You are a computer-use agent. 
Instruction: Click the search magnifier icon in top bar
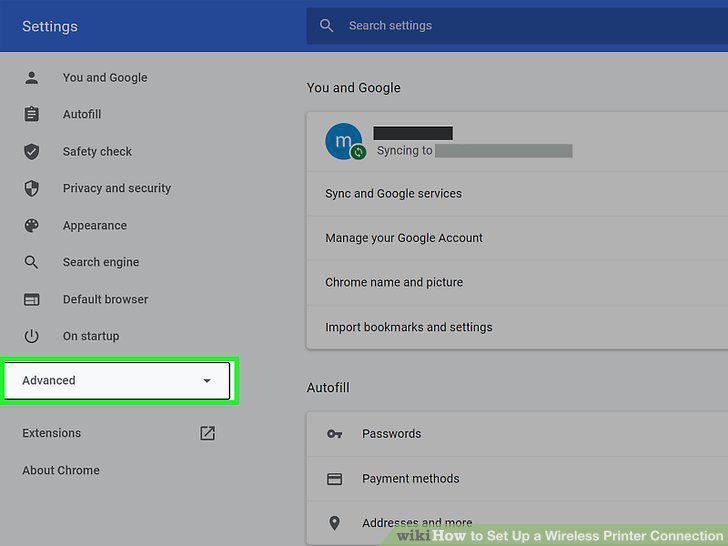(x=326, y=26)
